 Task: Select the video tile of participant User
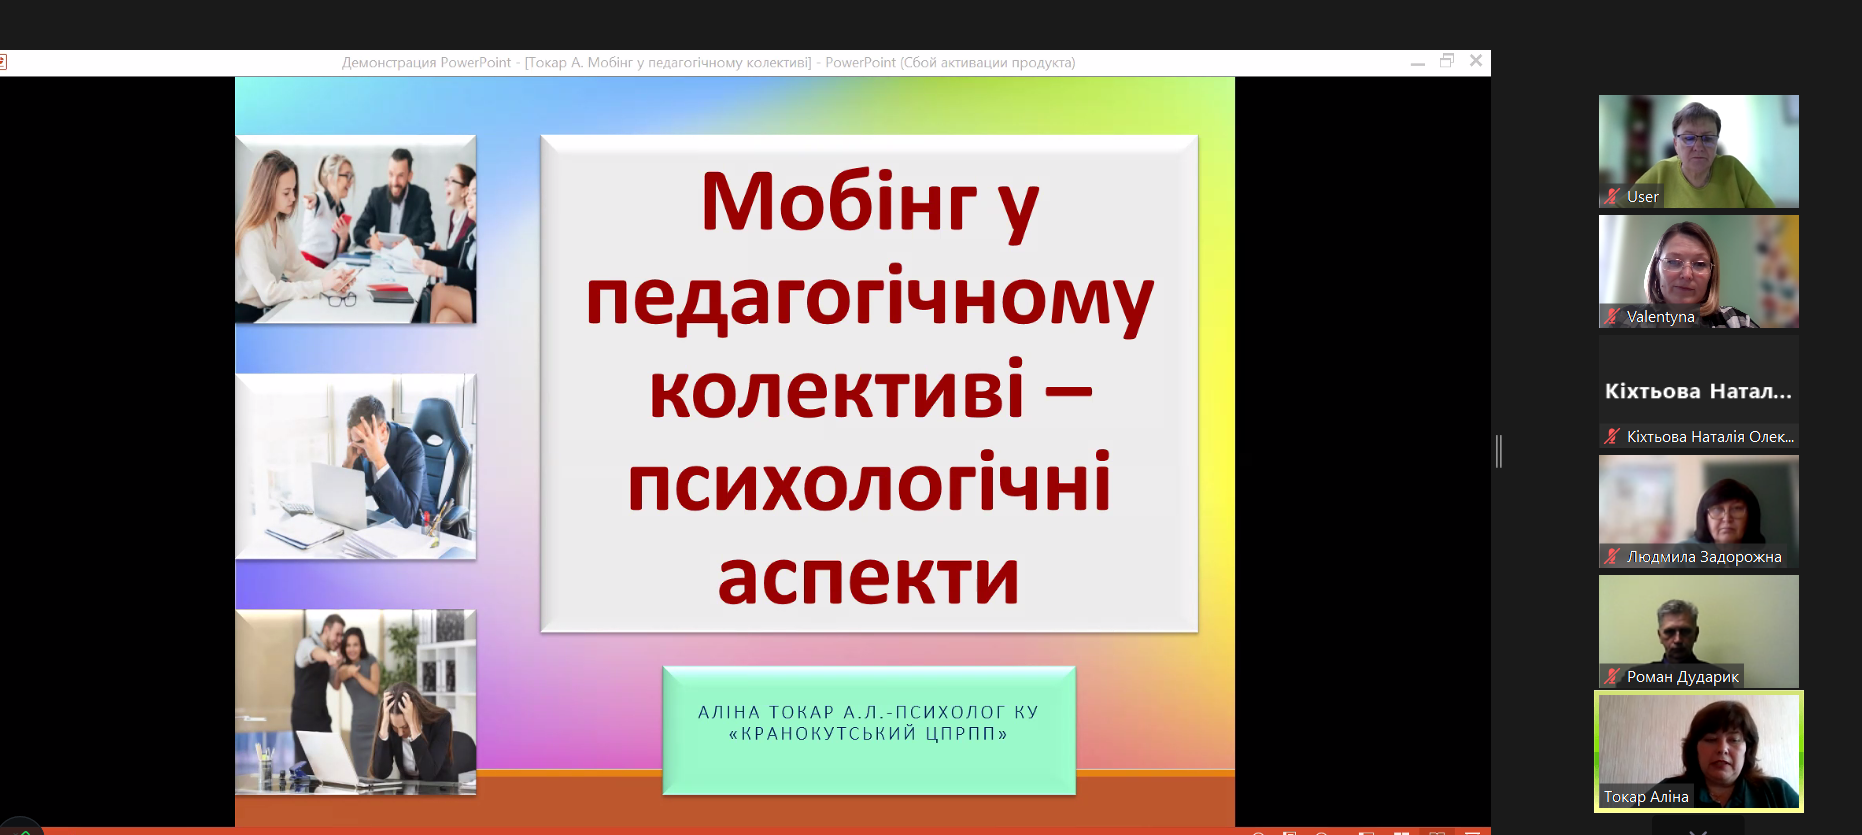(x=1699, y=151)
